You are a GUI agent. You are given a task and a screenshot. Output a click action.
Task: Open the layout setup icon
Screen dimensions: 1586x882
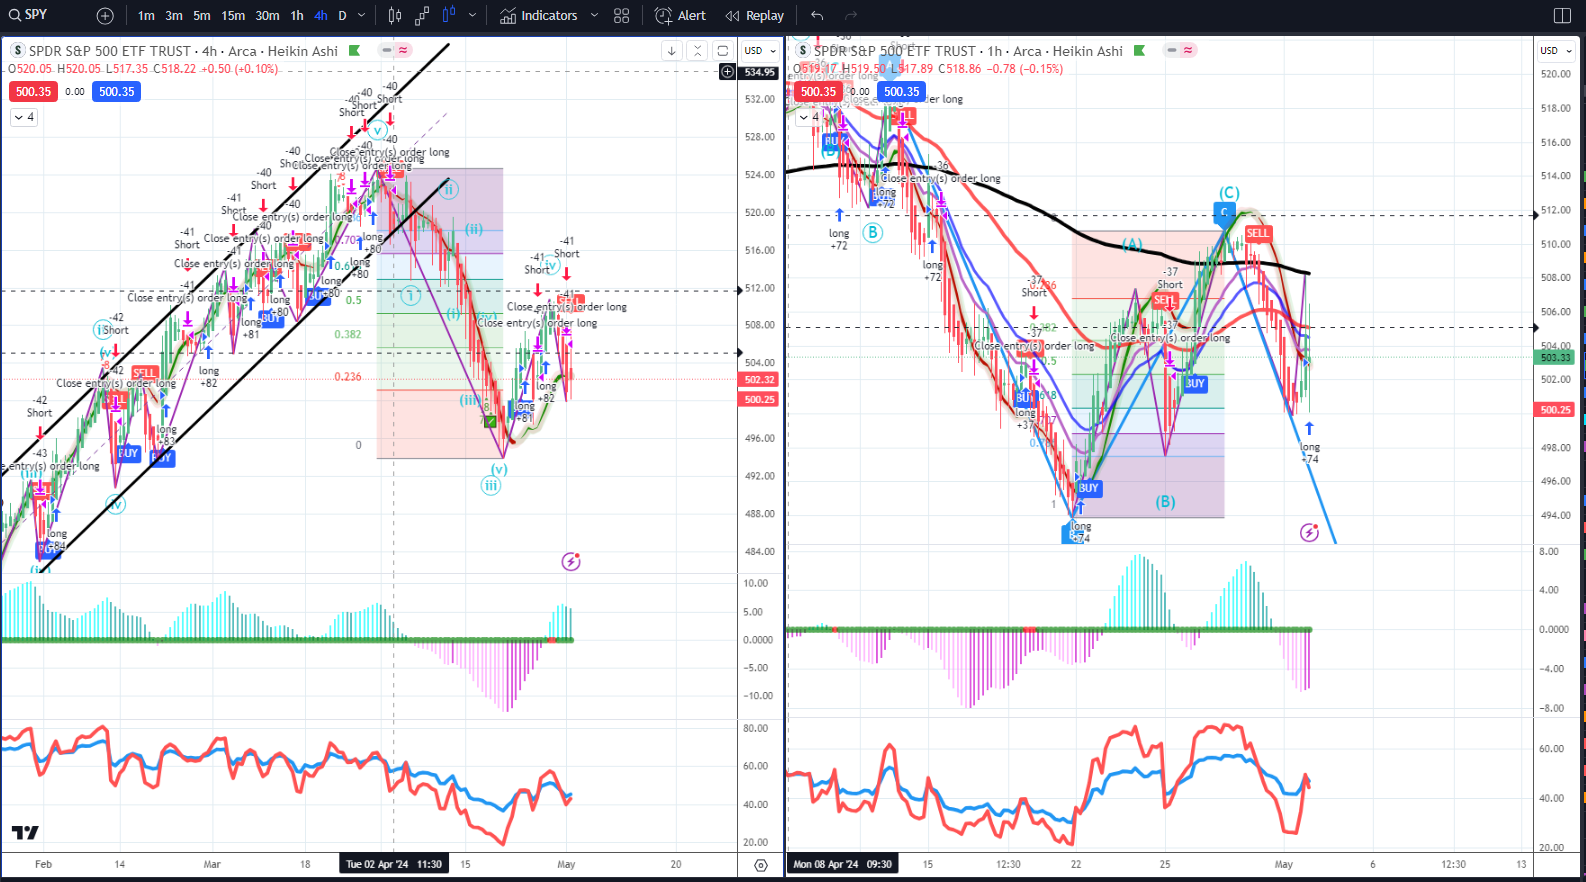click(x=1562, y=16)
